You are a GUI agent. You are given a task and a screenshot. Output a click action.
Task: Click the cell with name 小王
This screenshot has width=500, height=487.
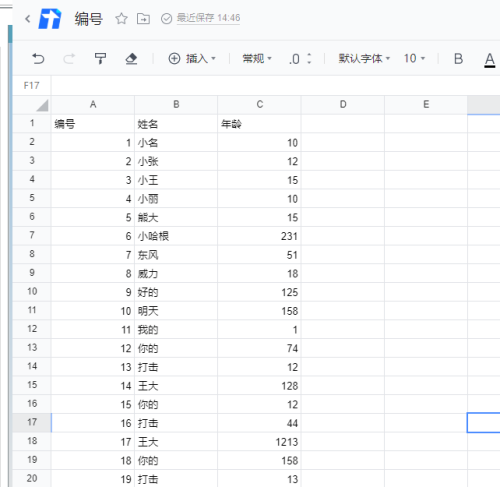click(x=176, y=180)
